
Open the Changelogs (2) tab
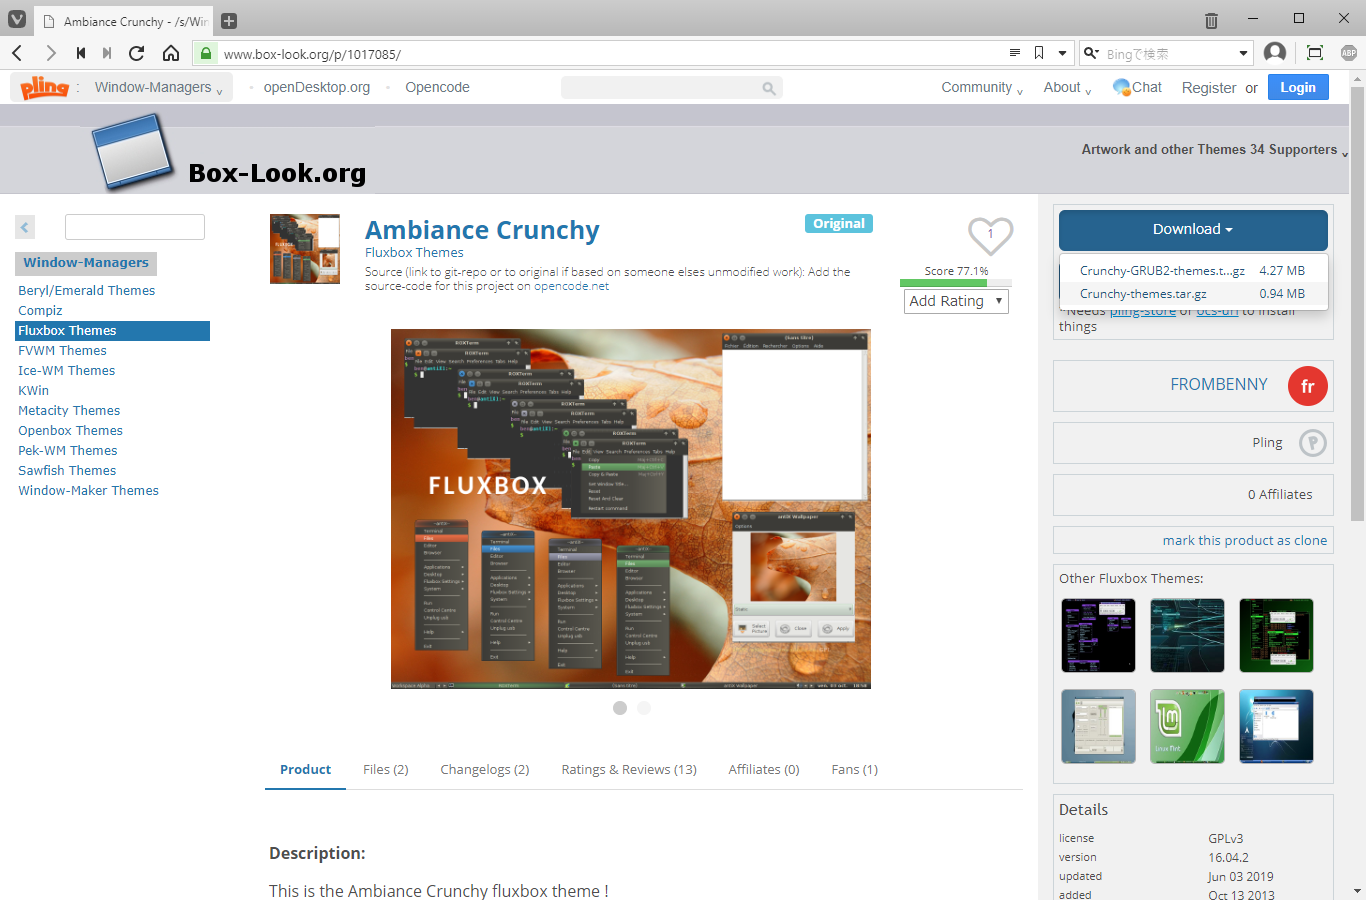tap(485, 770)
